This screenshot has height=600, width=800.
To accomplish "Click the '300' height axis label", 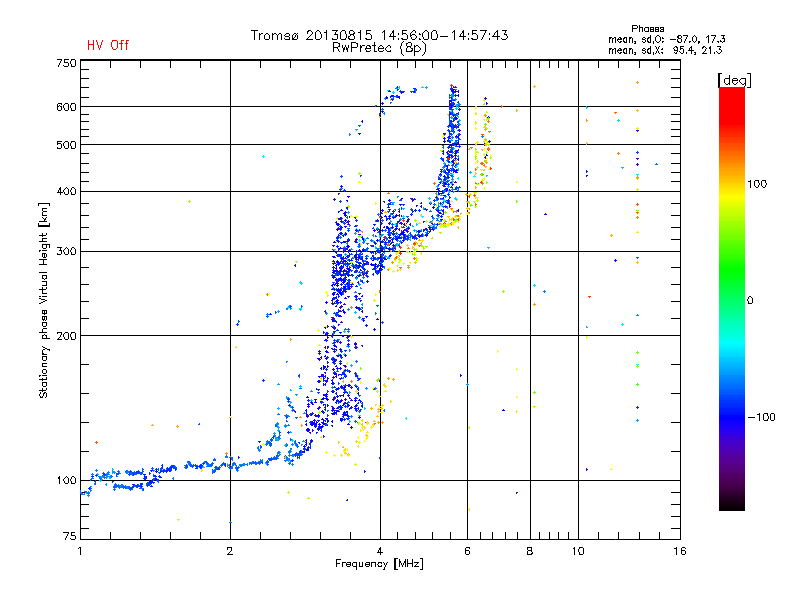I will 66,252.
